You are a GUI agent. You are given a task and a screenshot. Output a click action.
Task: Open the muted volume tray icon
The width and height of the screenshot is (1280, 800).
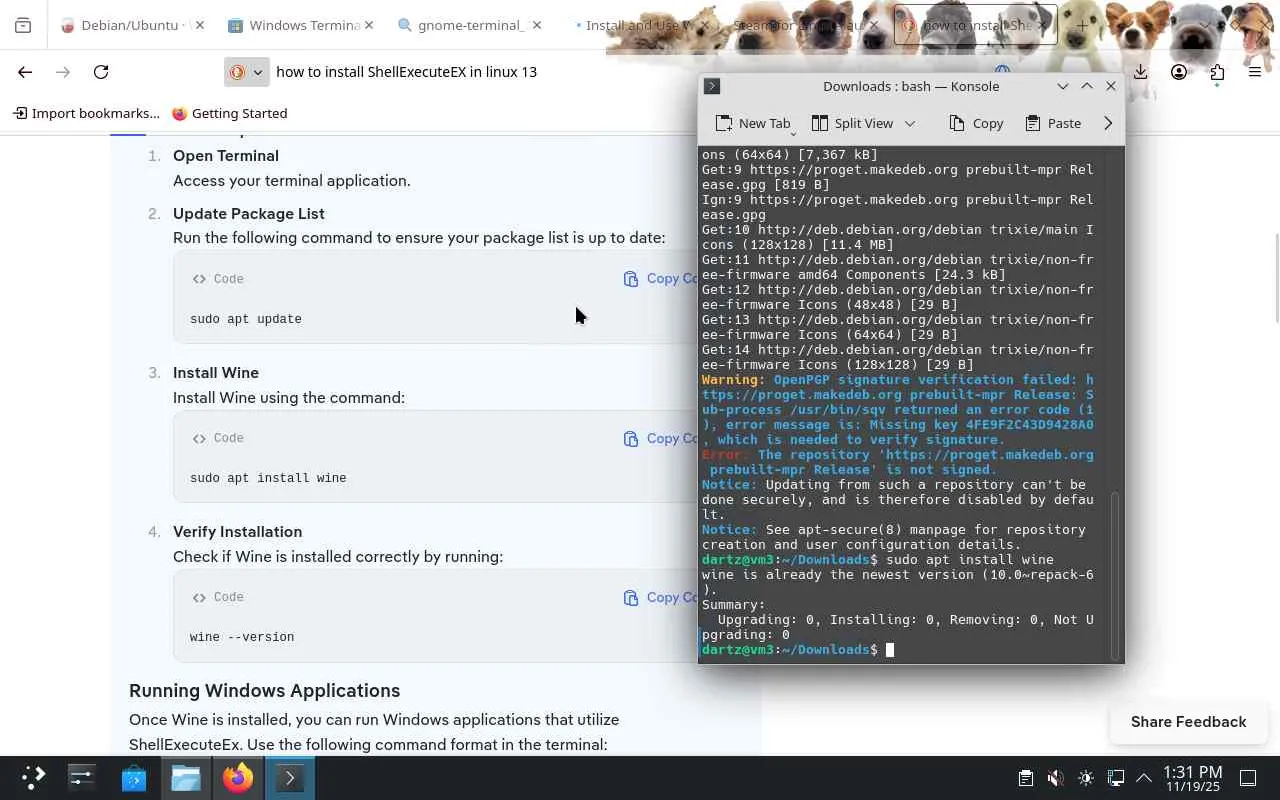[1055, 778]
